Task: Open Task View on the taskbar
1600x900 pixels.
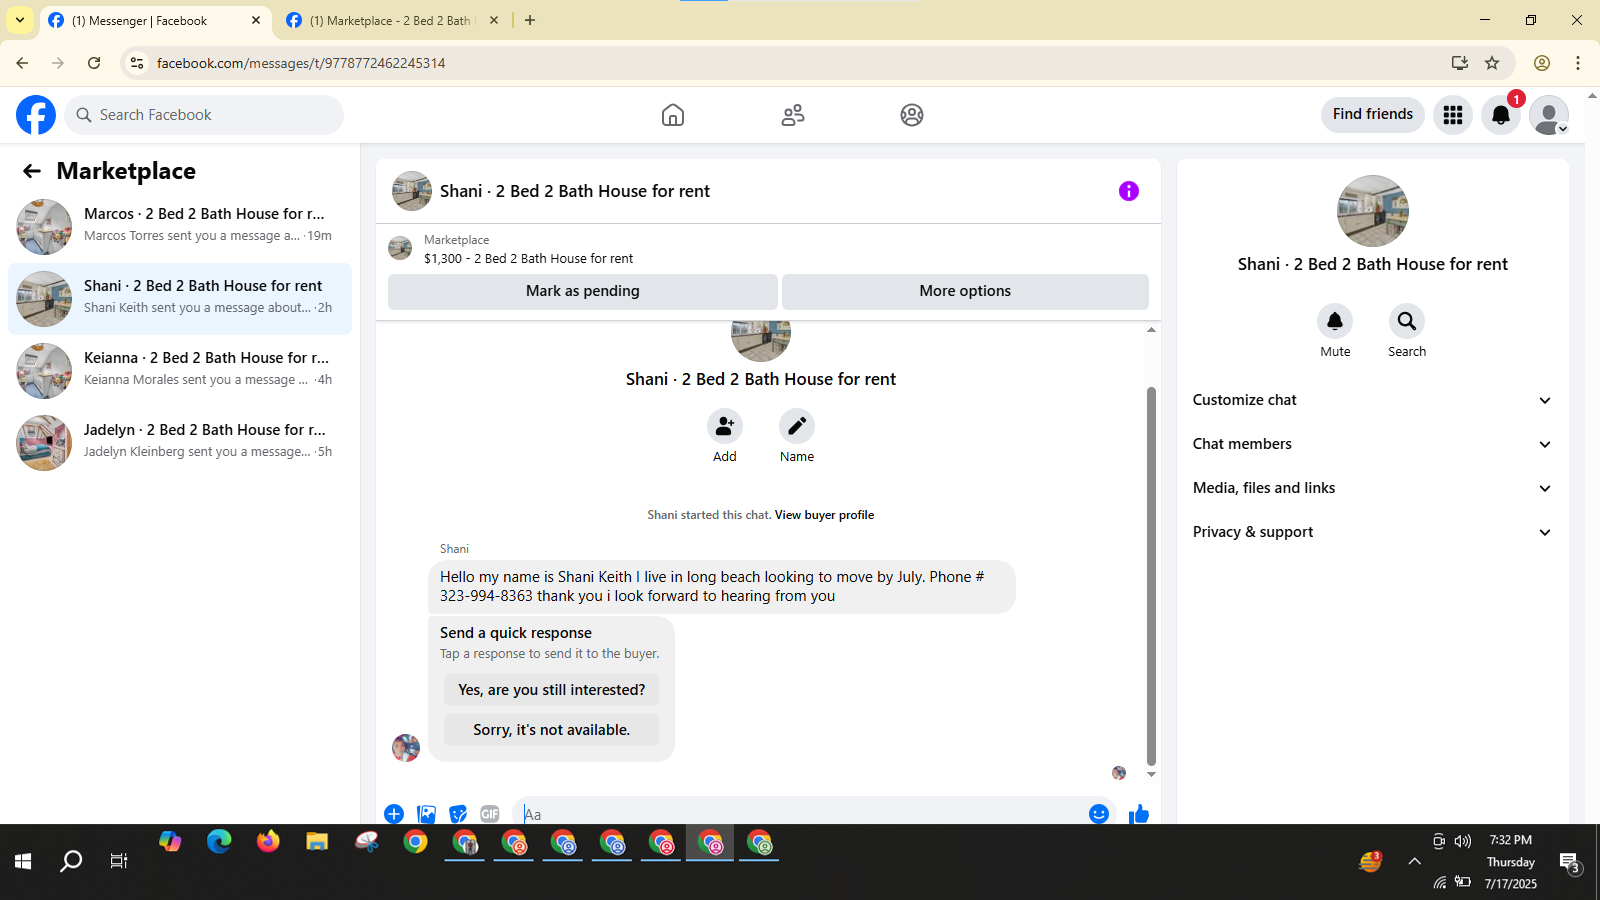Action: tap(118, 861)
